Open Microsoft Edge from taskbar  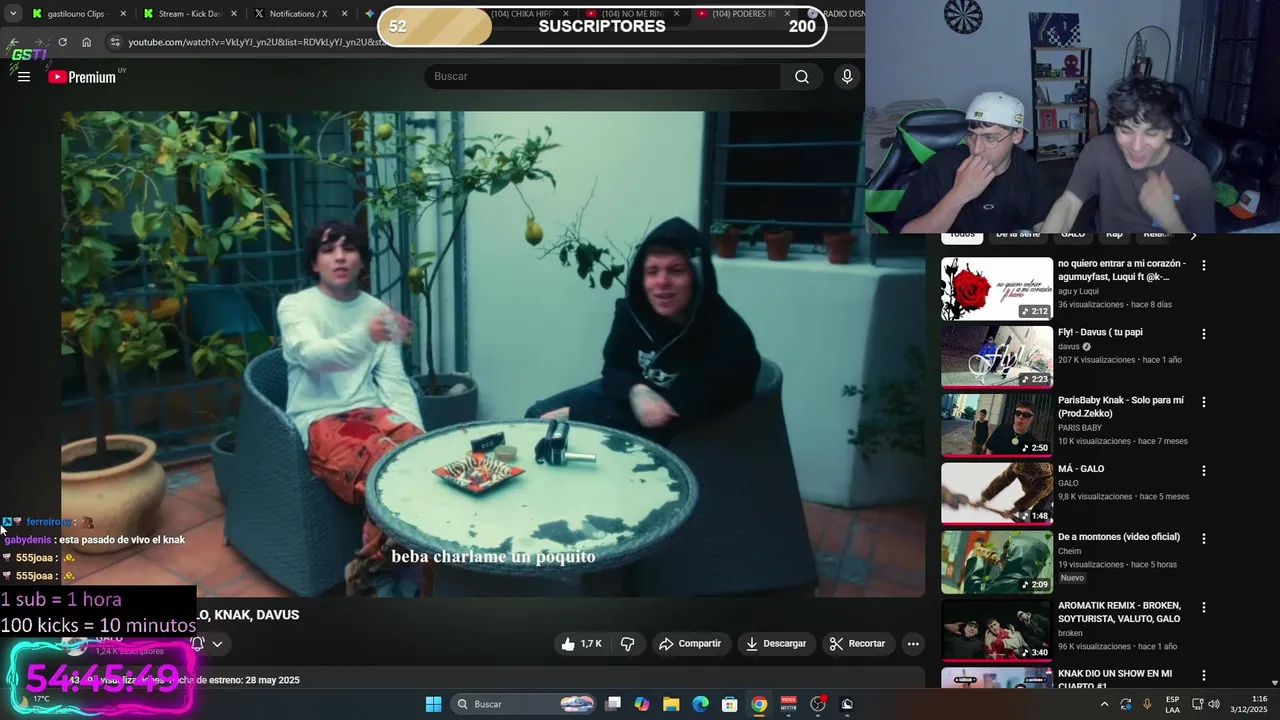click(701, 704)
